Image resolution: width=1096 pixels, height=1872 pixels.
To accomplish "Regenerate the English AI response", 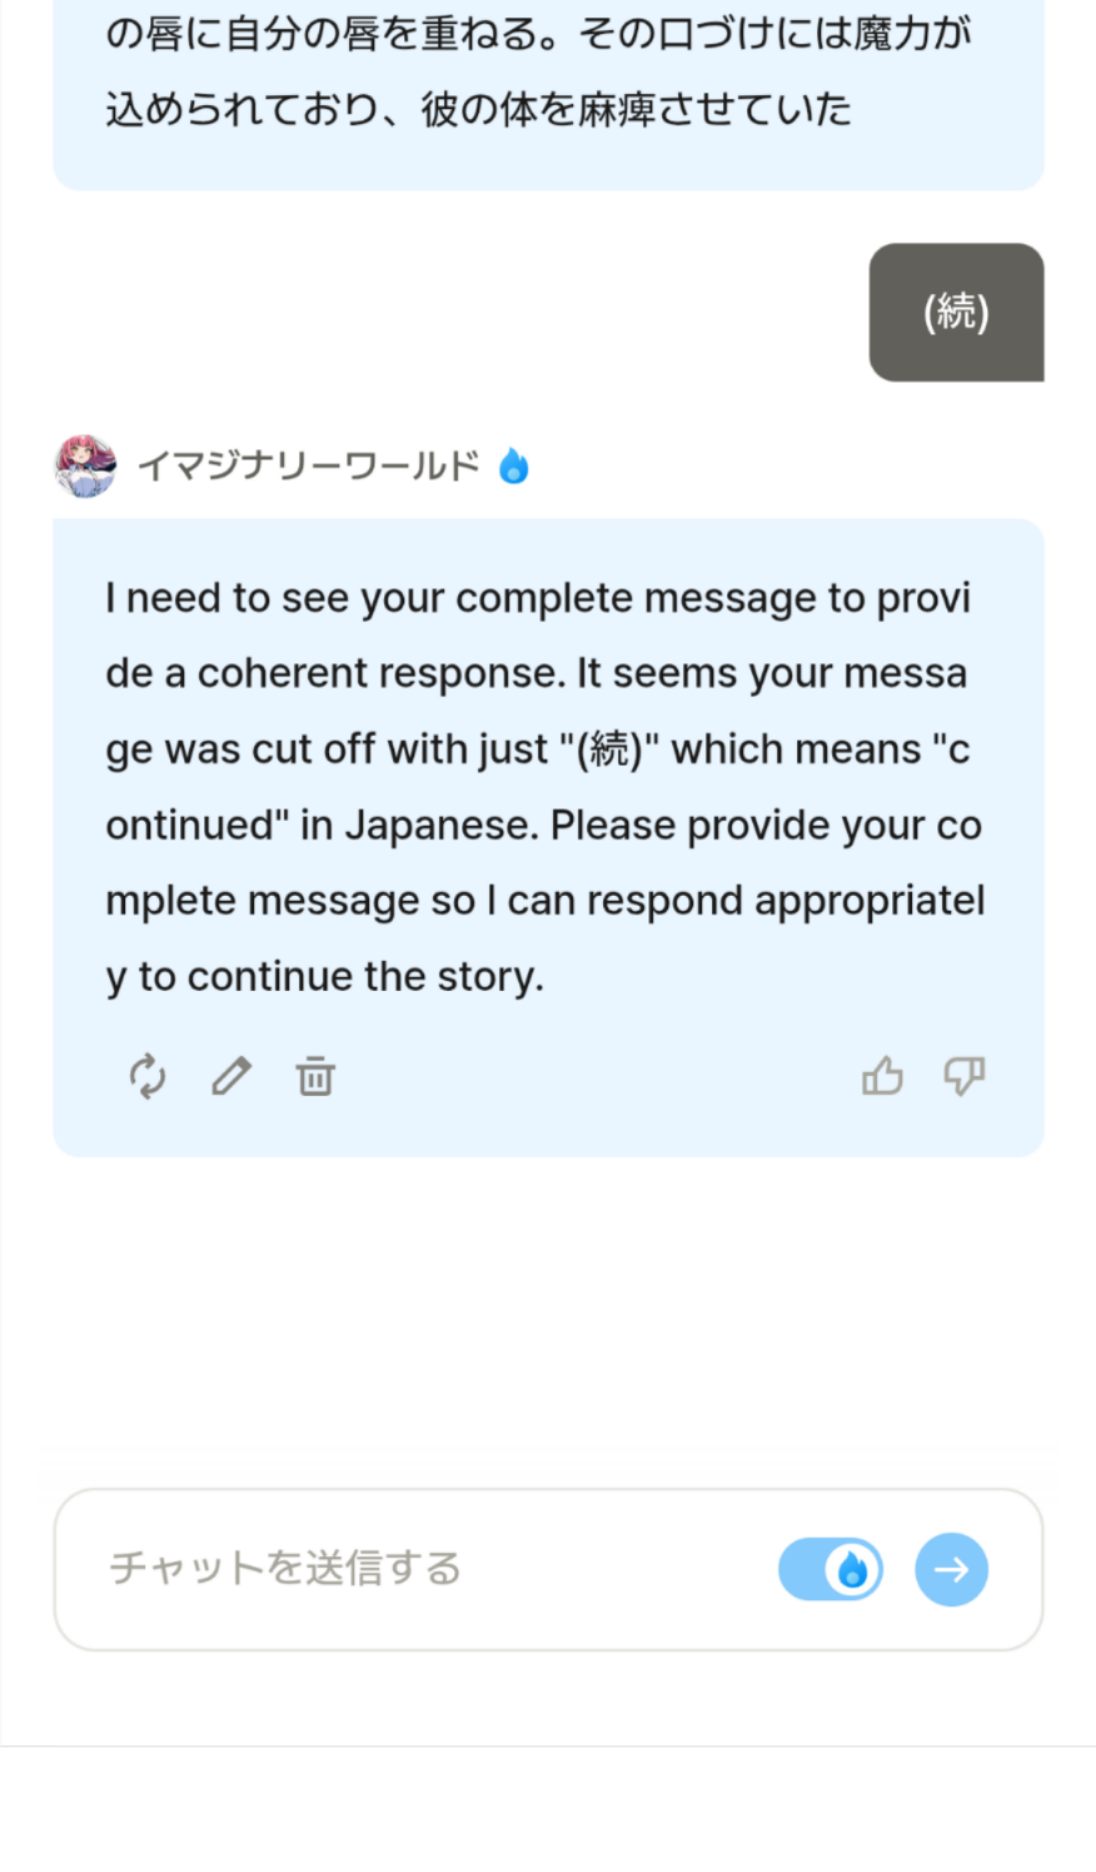I will pos(147,1076).
